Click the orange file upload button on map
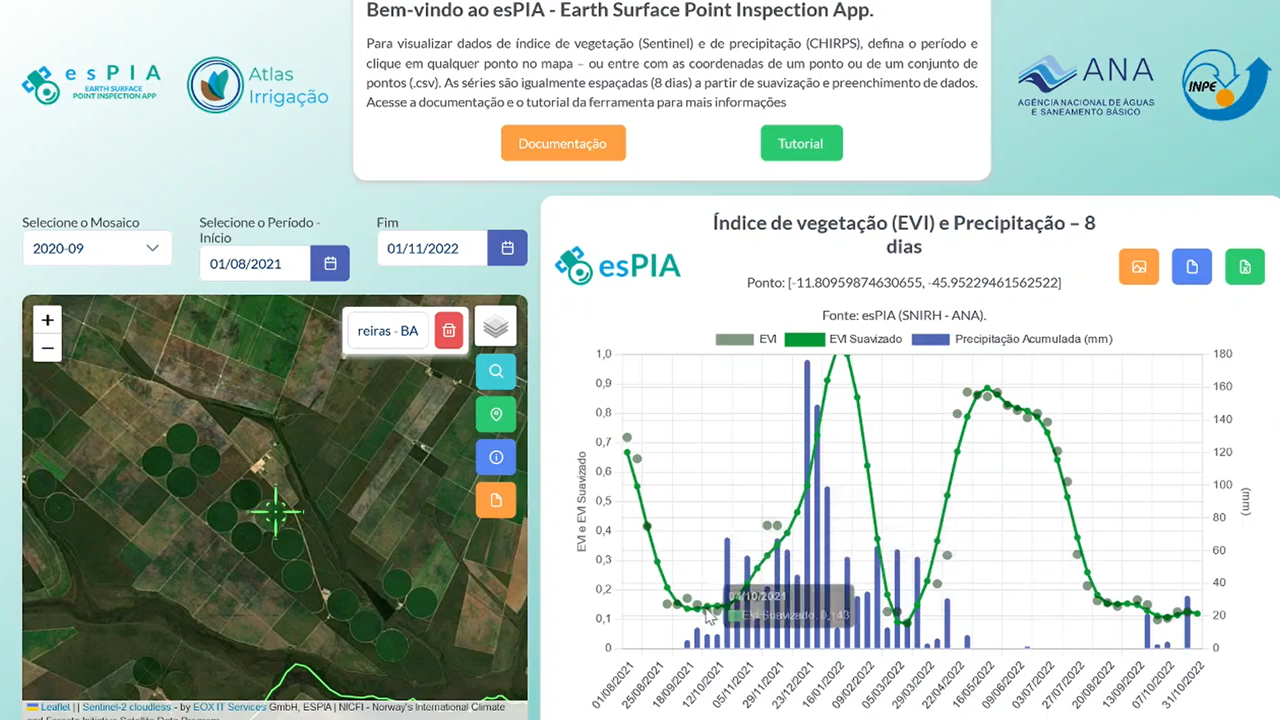Image resolution: width=1280 pixels, height=720 pixels. (x=496, y=499)
